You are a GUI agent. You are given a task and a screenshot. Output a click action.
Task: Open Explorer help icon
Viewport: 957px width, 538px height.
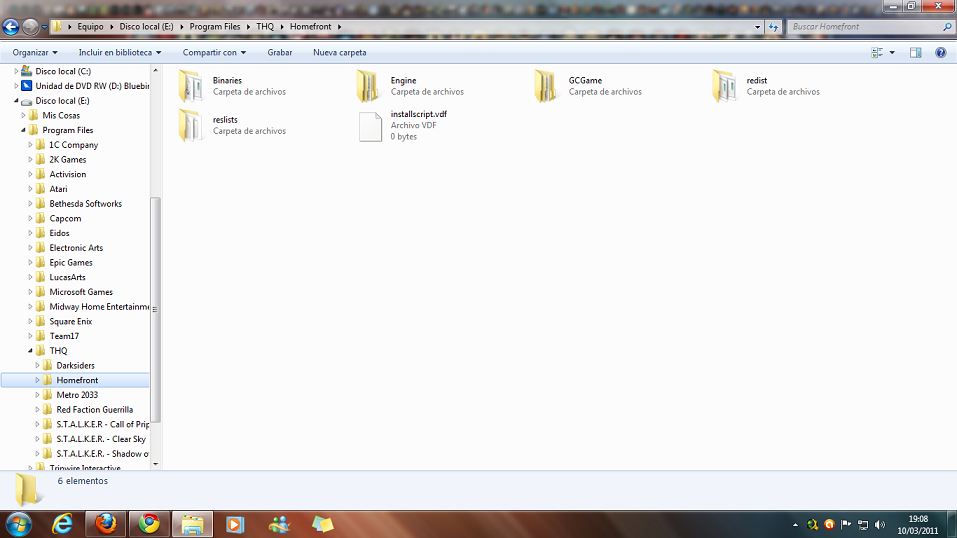point(941,53)
